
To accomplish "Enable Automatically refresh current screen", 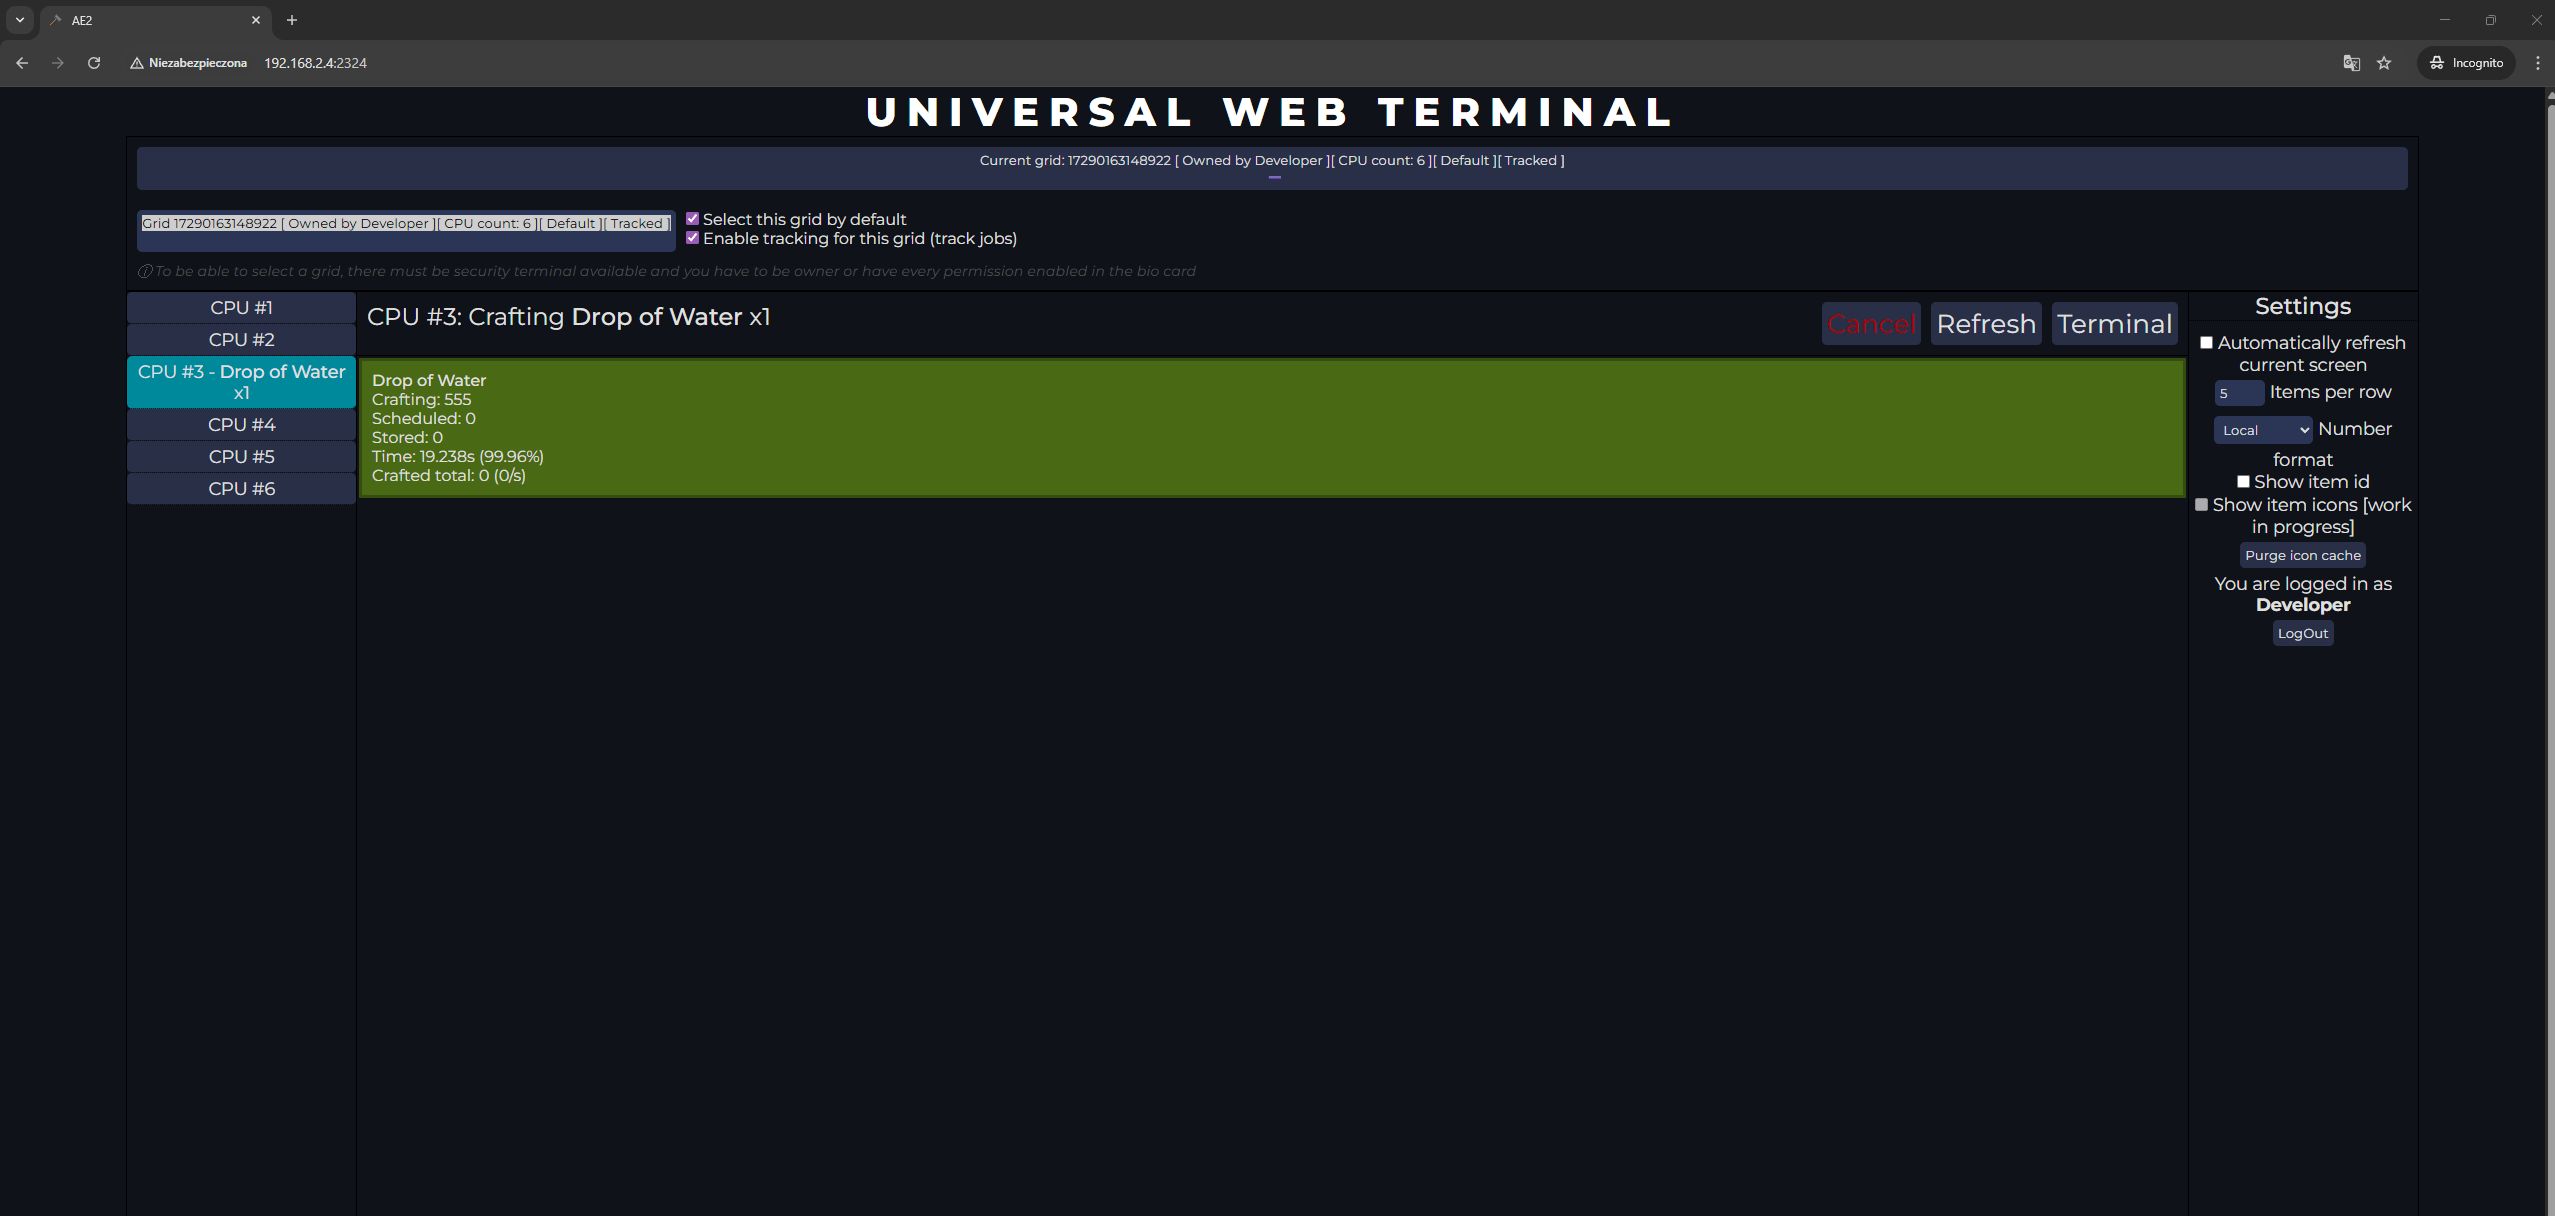I will pyautogui.click(x=2206, y=343).
